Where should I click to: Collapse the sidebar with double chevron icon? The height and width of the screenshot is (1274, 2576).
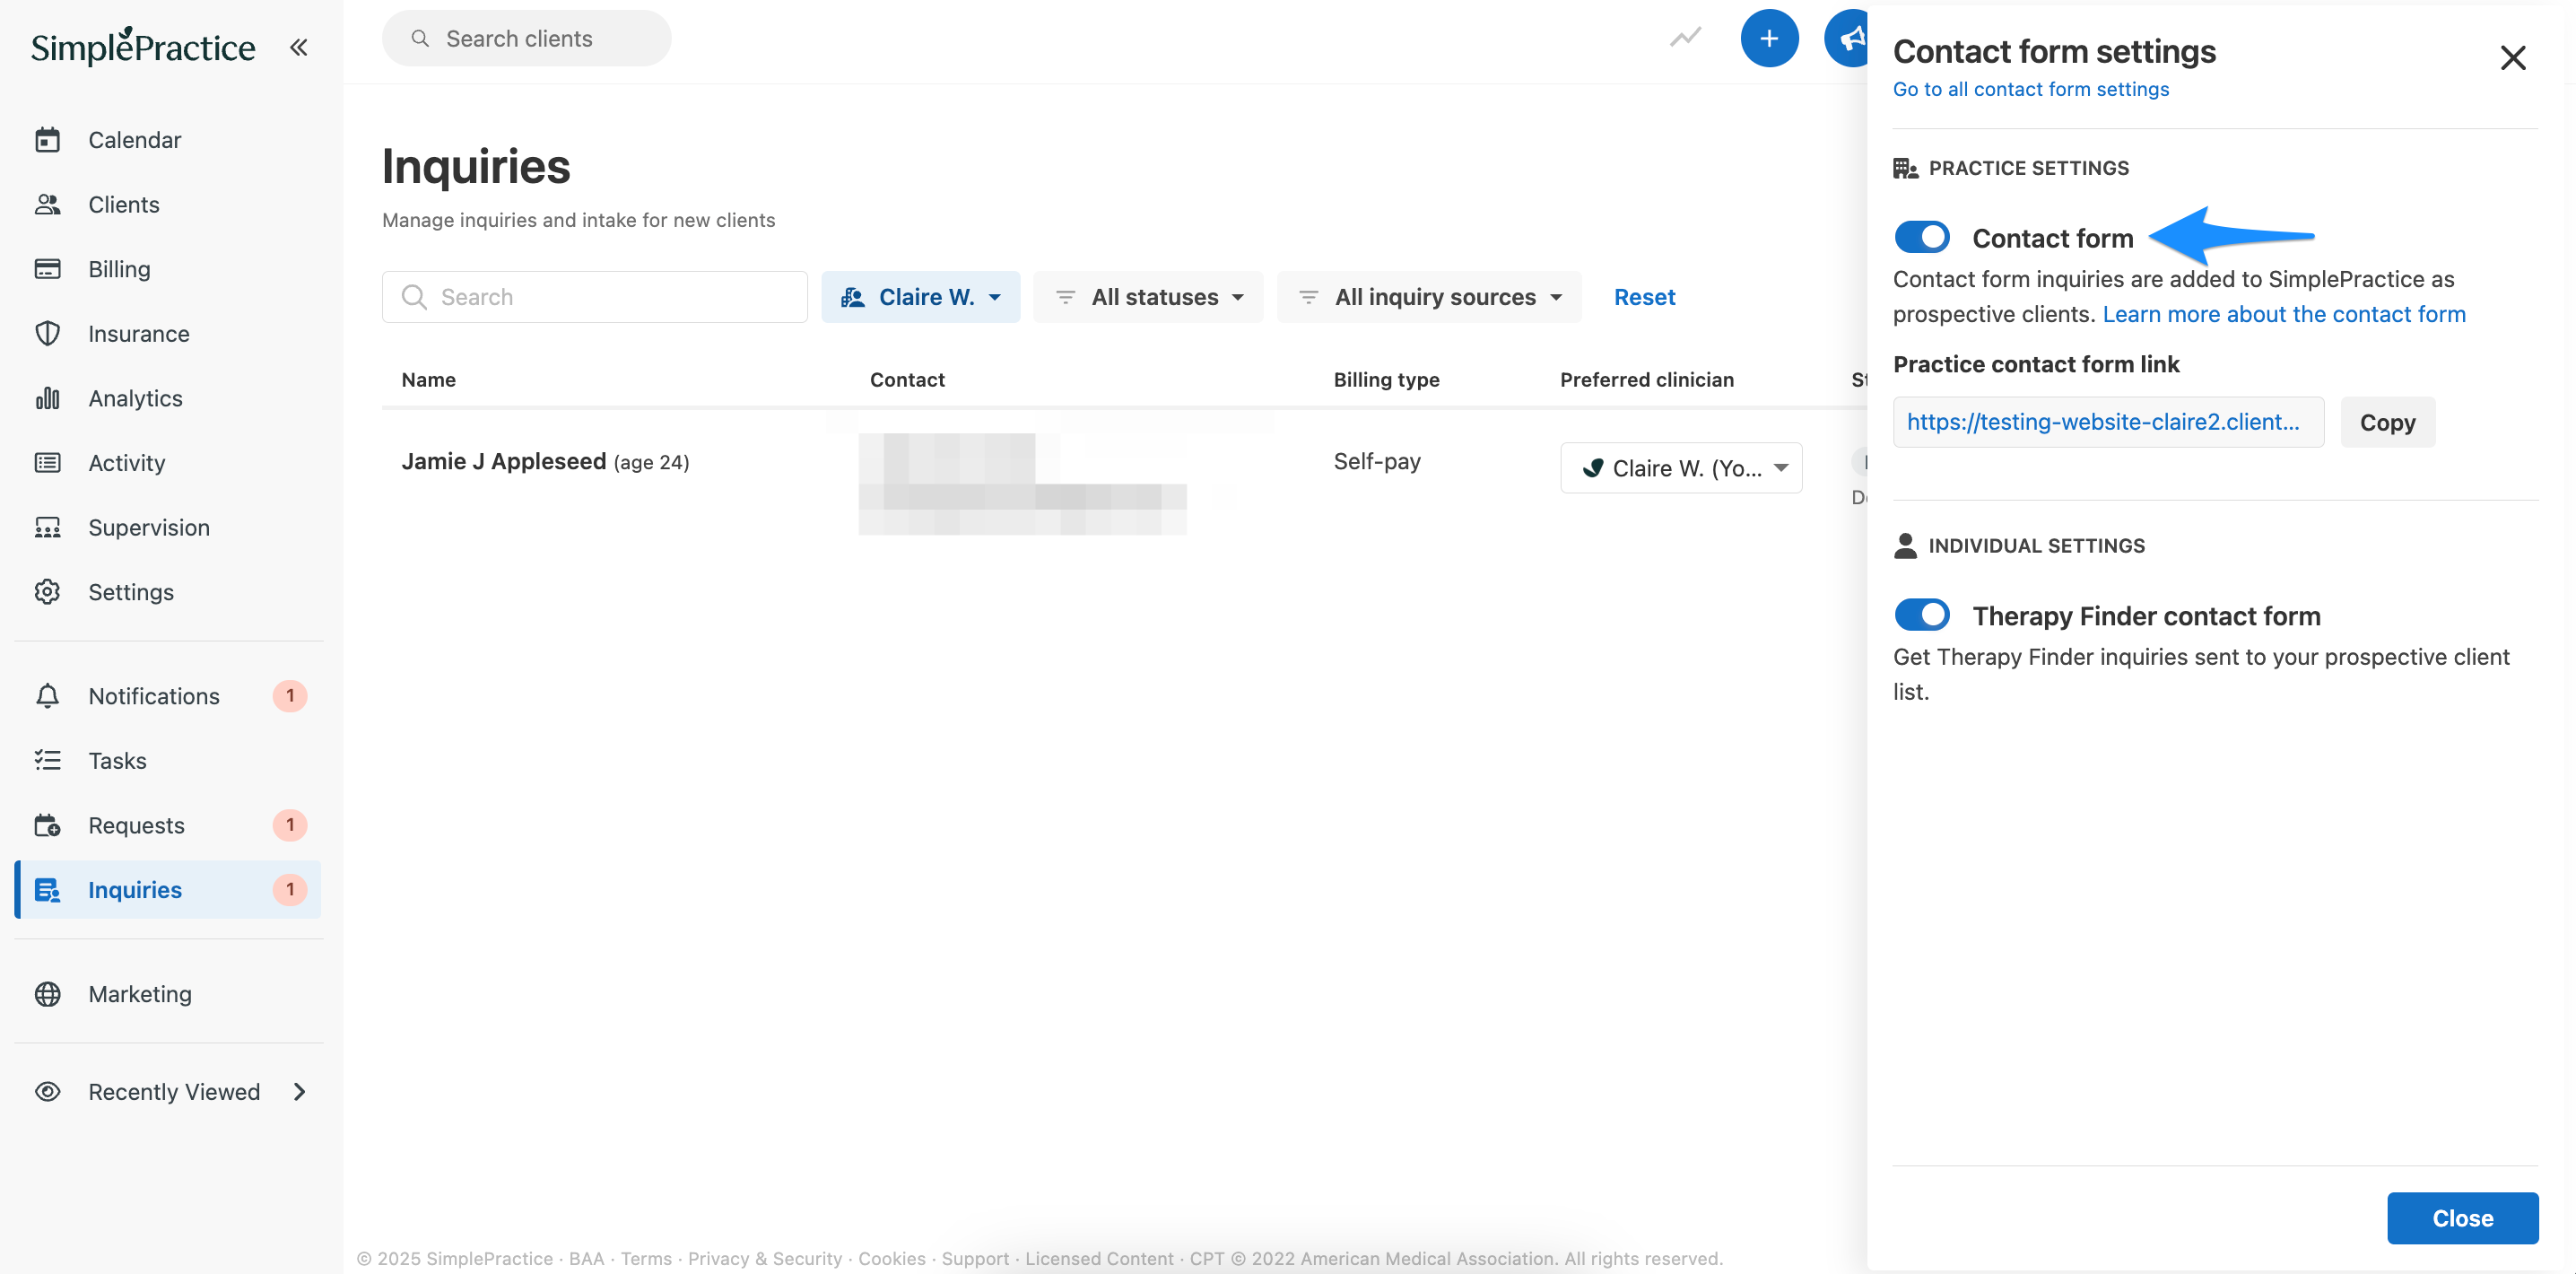point(298,46)
